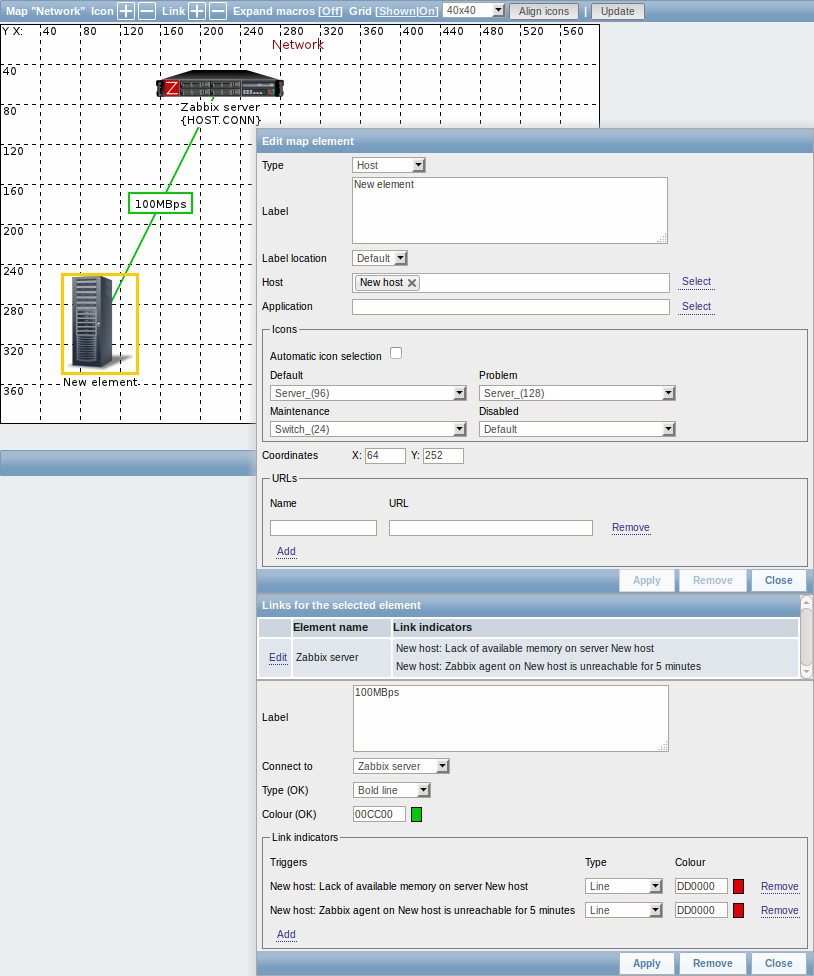Click the 100MBps link label on the map
This screenshot has width=814, height=976.
coord(161,204)
